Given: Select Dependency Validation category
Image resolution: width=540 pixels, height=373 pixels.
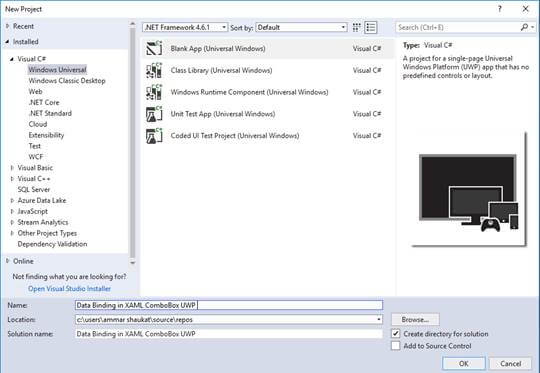Looking at the screenshot, I should click(x=52, y=244).
